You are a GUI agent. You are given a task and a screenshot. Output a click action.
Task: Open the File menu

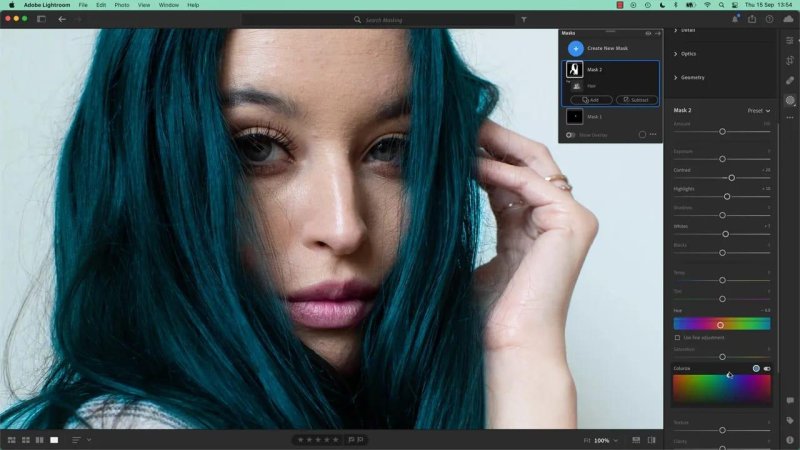coord(83,5)
